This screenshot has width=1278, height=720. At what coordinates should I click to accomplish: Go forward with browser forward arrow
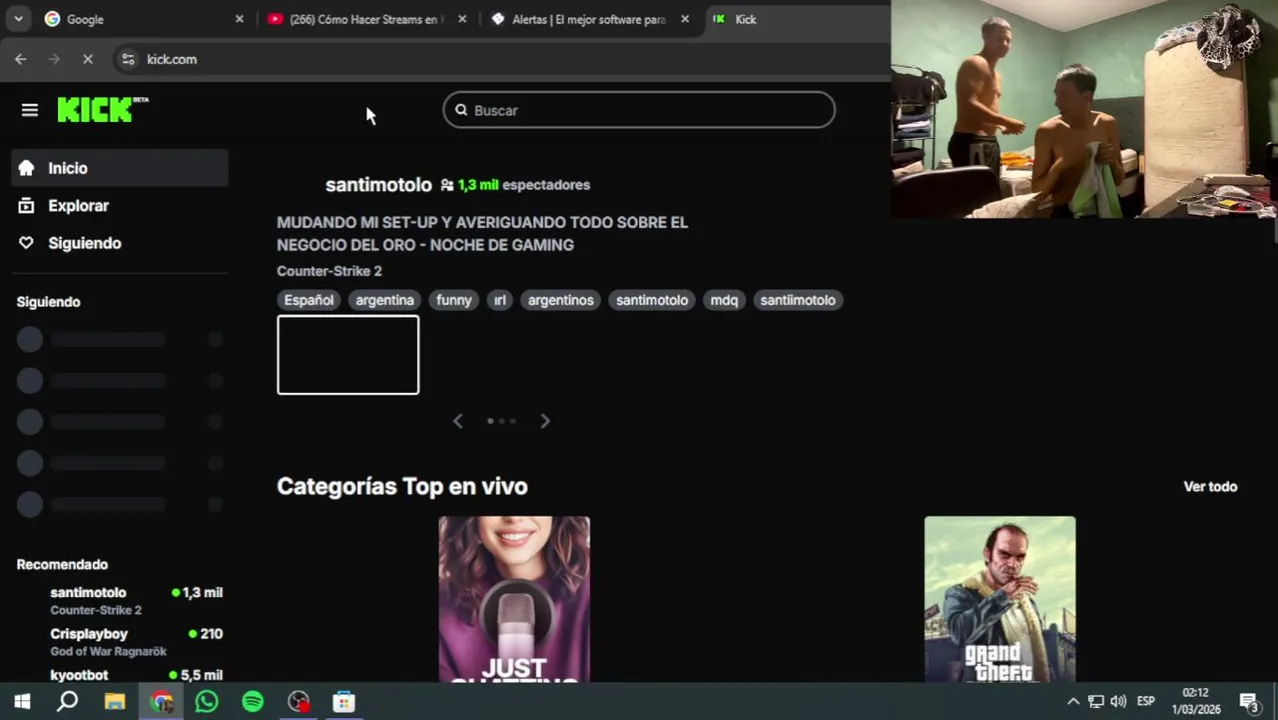(54, 59)
